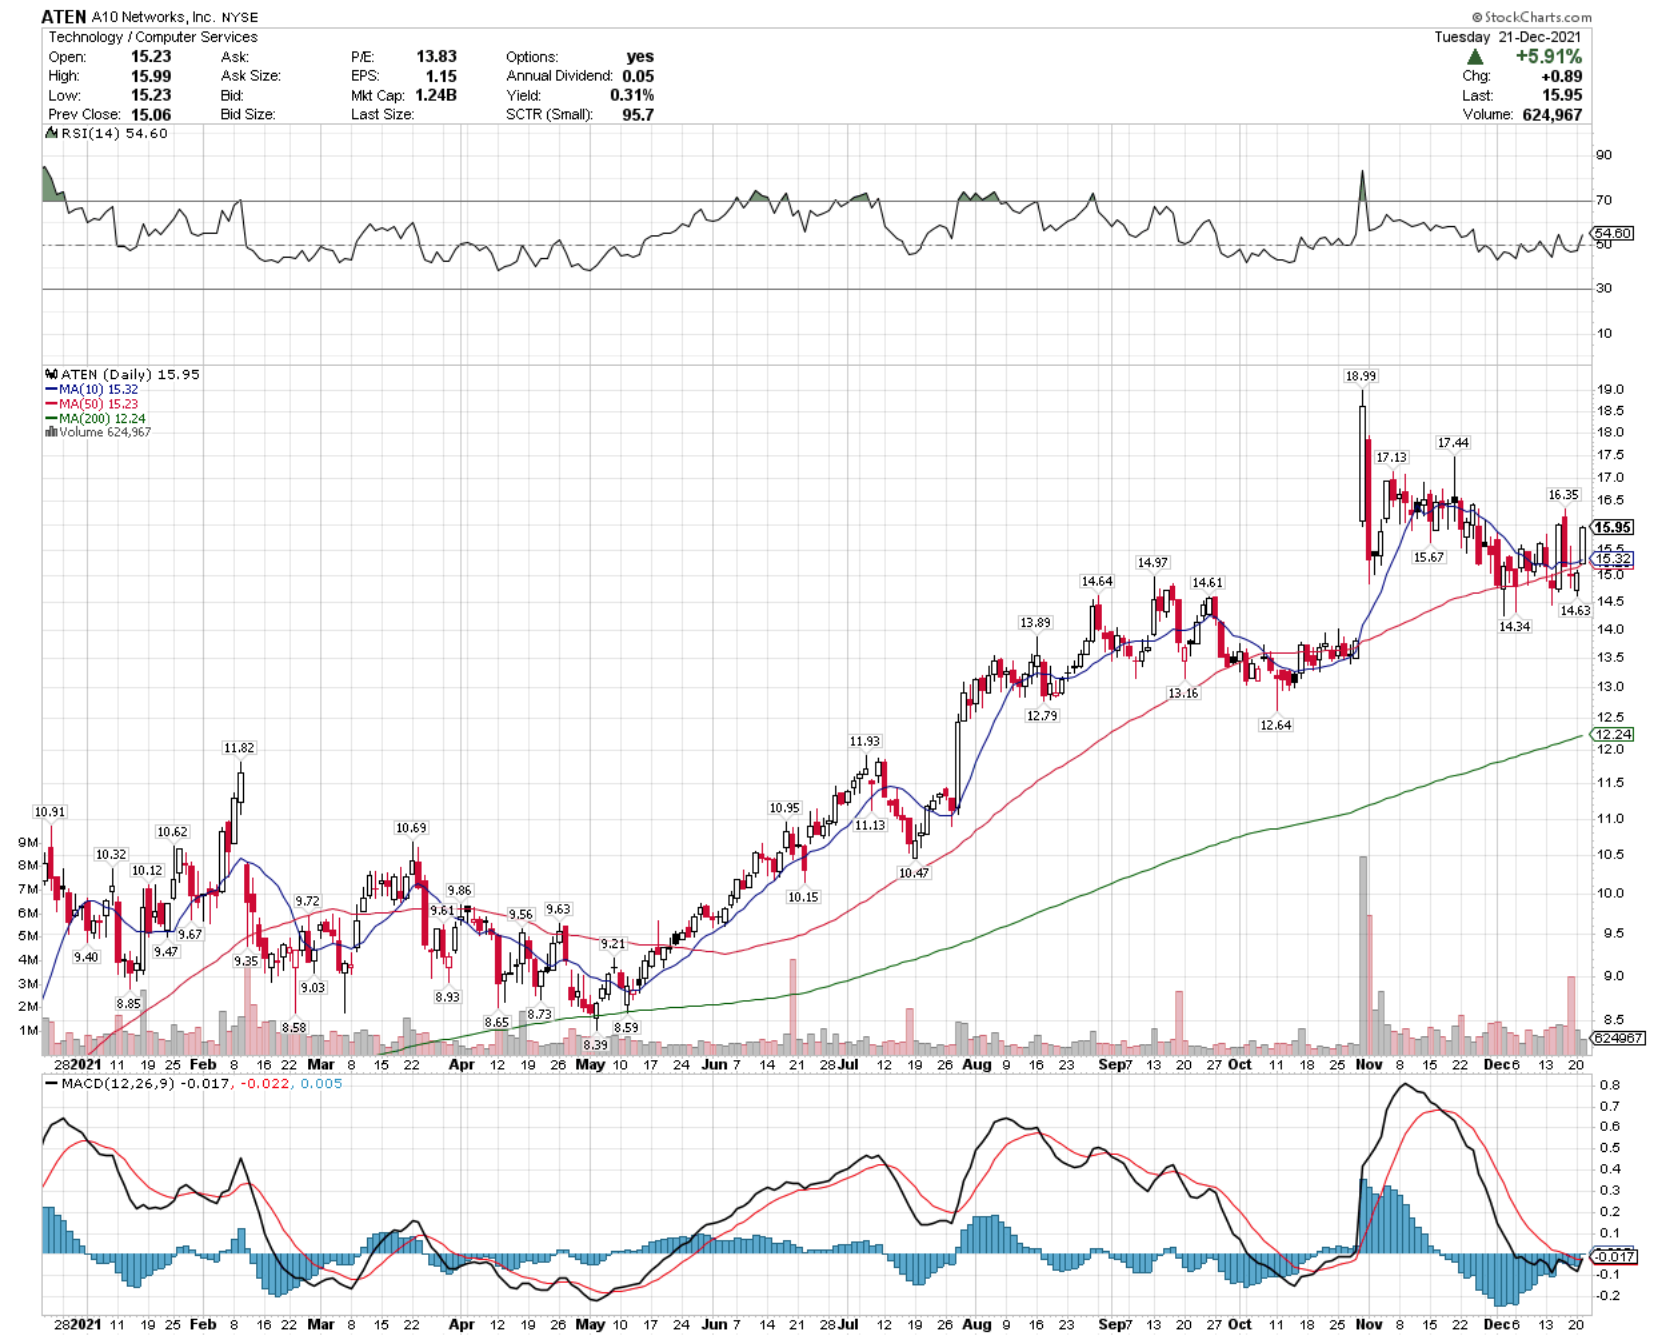Click the RSI 30 oversold level label
Image resolution: width=1654 pixels, height=1340 pixels.
1604,288
